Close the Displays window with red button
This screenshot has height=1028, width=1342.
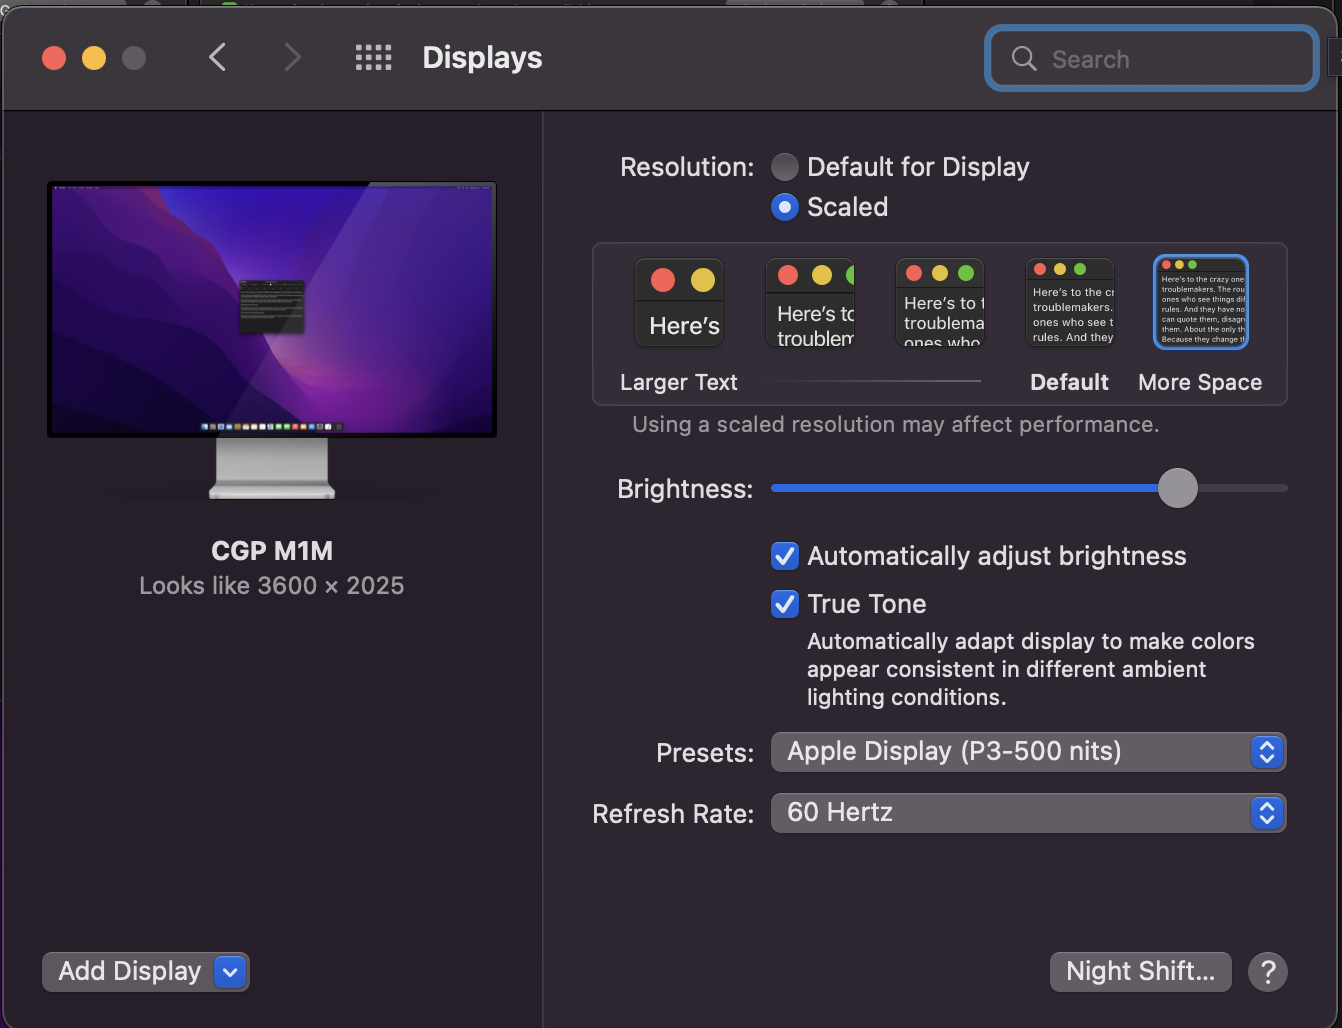pyautogui.click(x=54, y=58)
